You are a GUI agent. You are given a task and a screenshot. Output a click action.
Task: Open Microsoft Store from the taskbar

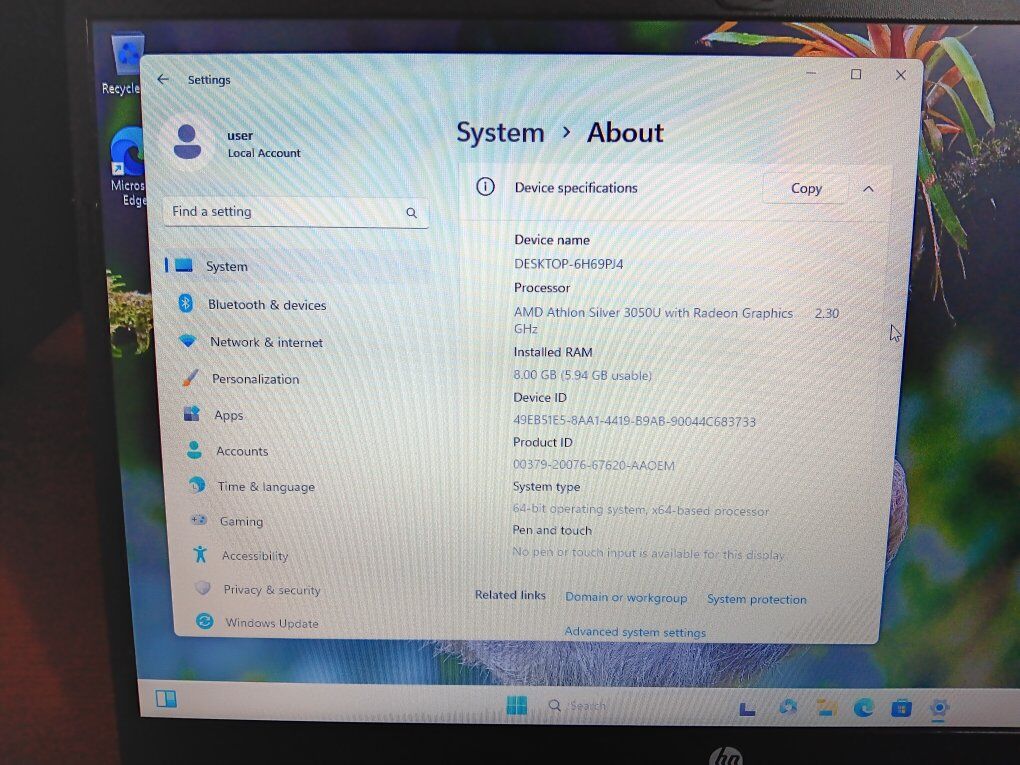pos(901,708)
